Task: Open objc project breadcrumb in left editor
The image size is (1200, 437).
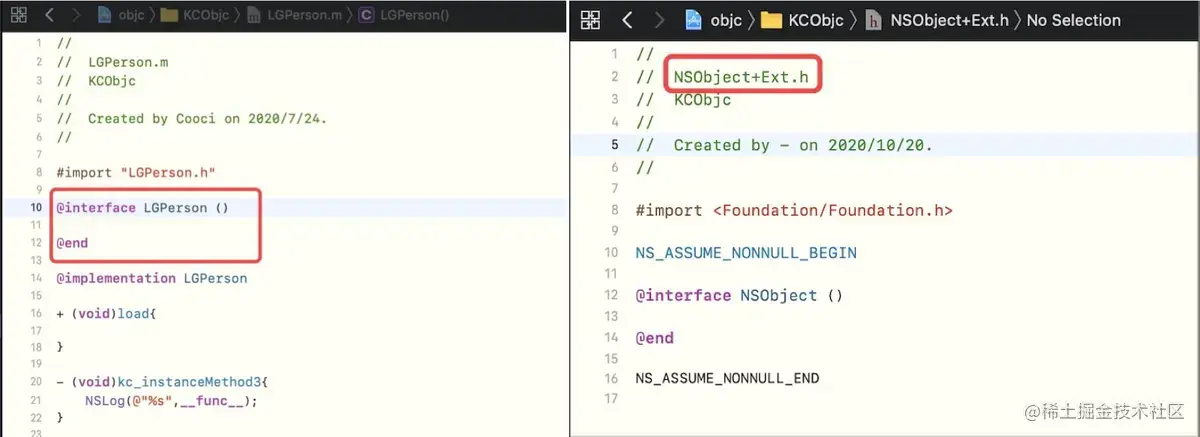Action: (120, 15)
